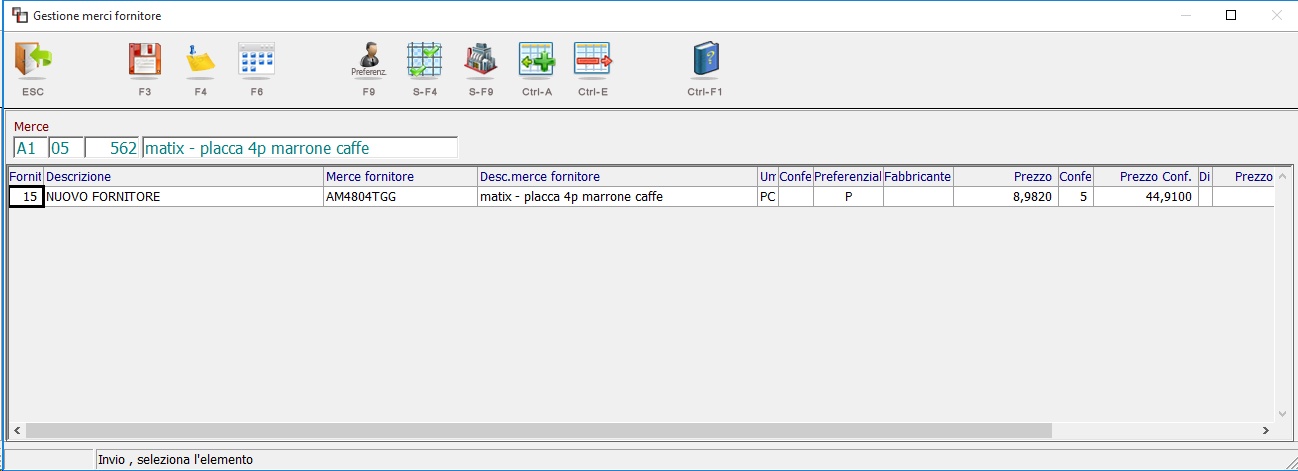Click the F4 pinned note icon
The height and width of the screenshot is (471, 1298).
click(200, 60)
